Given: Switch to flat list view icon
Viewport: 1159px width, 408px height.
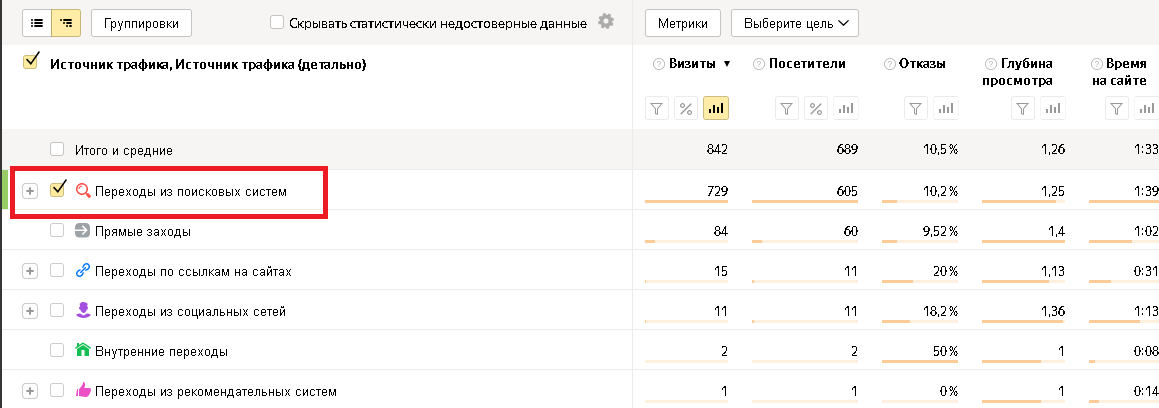Looking at the screenshot, I should 36,23.
